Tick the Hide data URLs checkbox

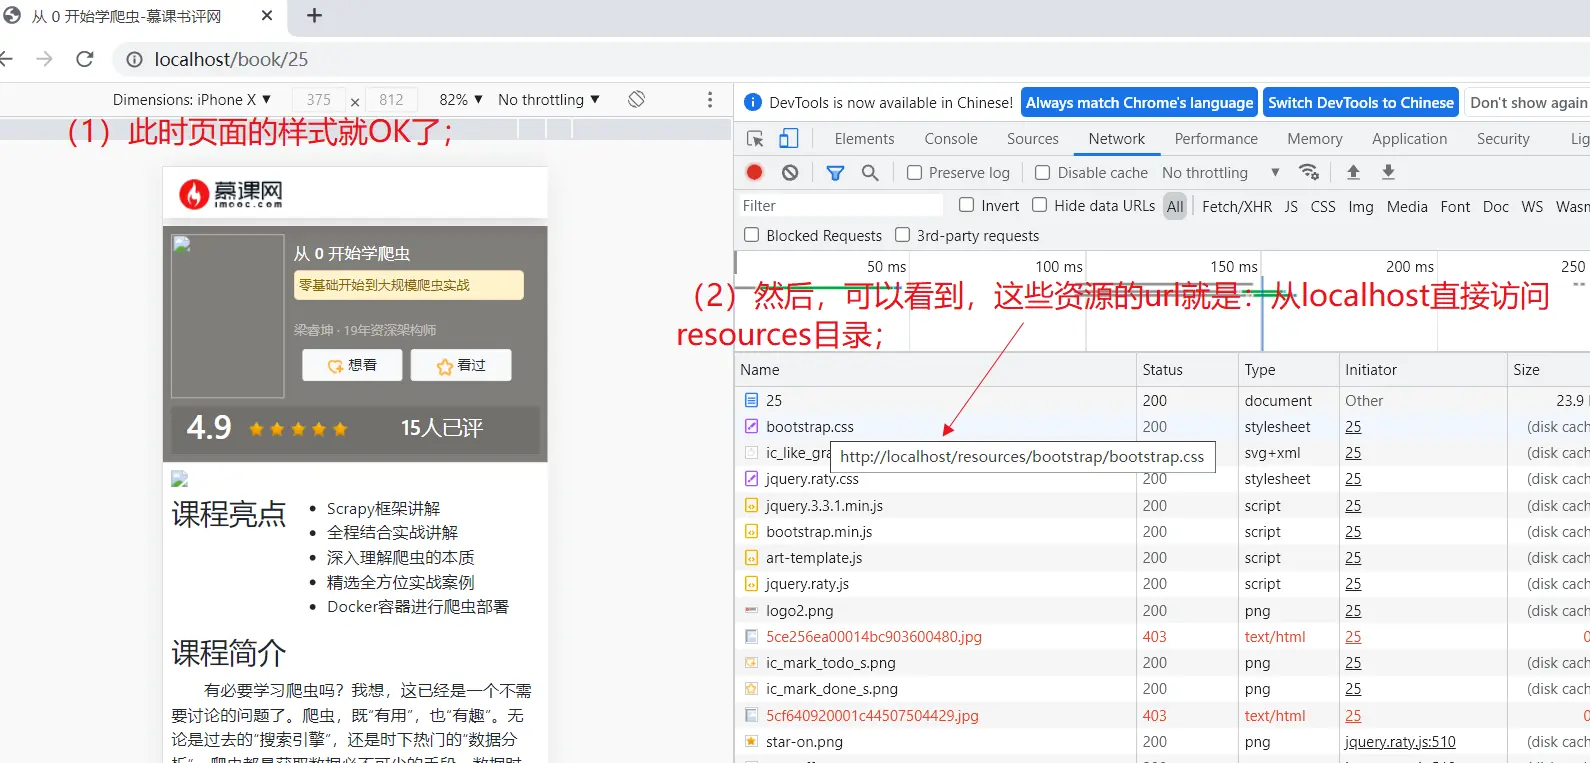(1040, 205)
